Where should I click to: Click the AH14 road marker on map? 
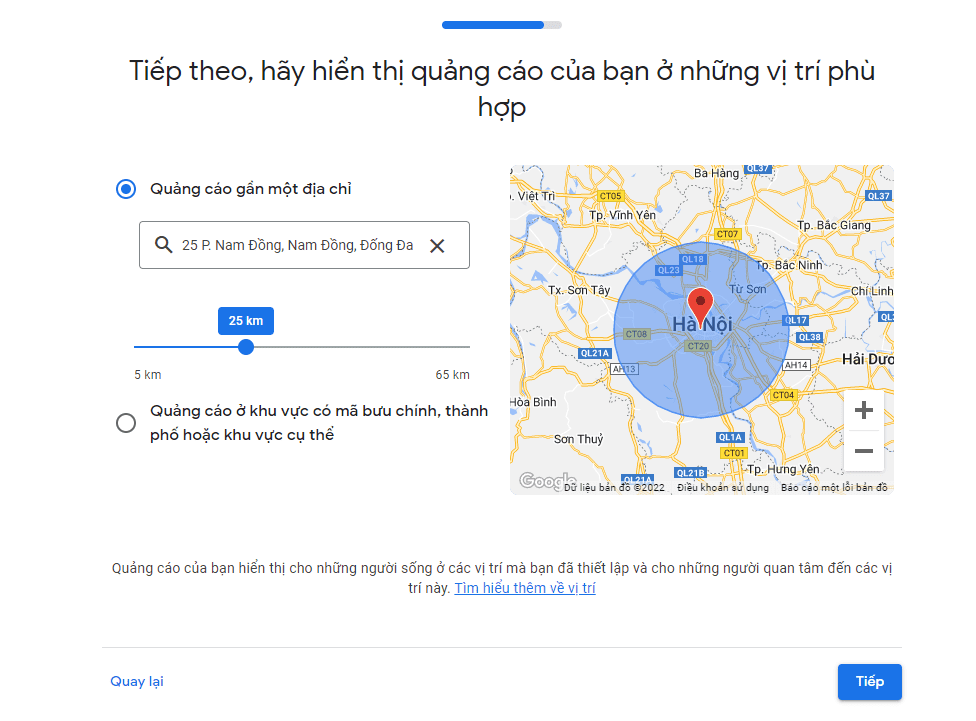796,365
